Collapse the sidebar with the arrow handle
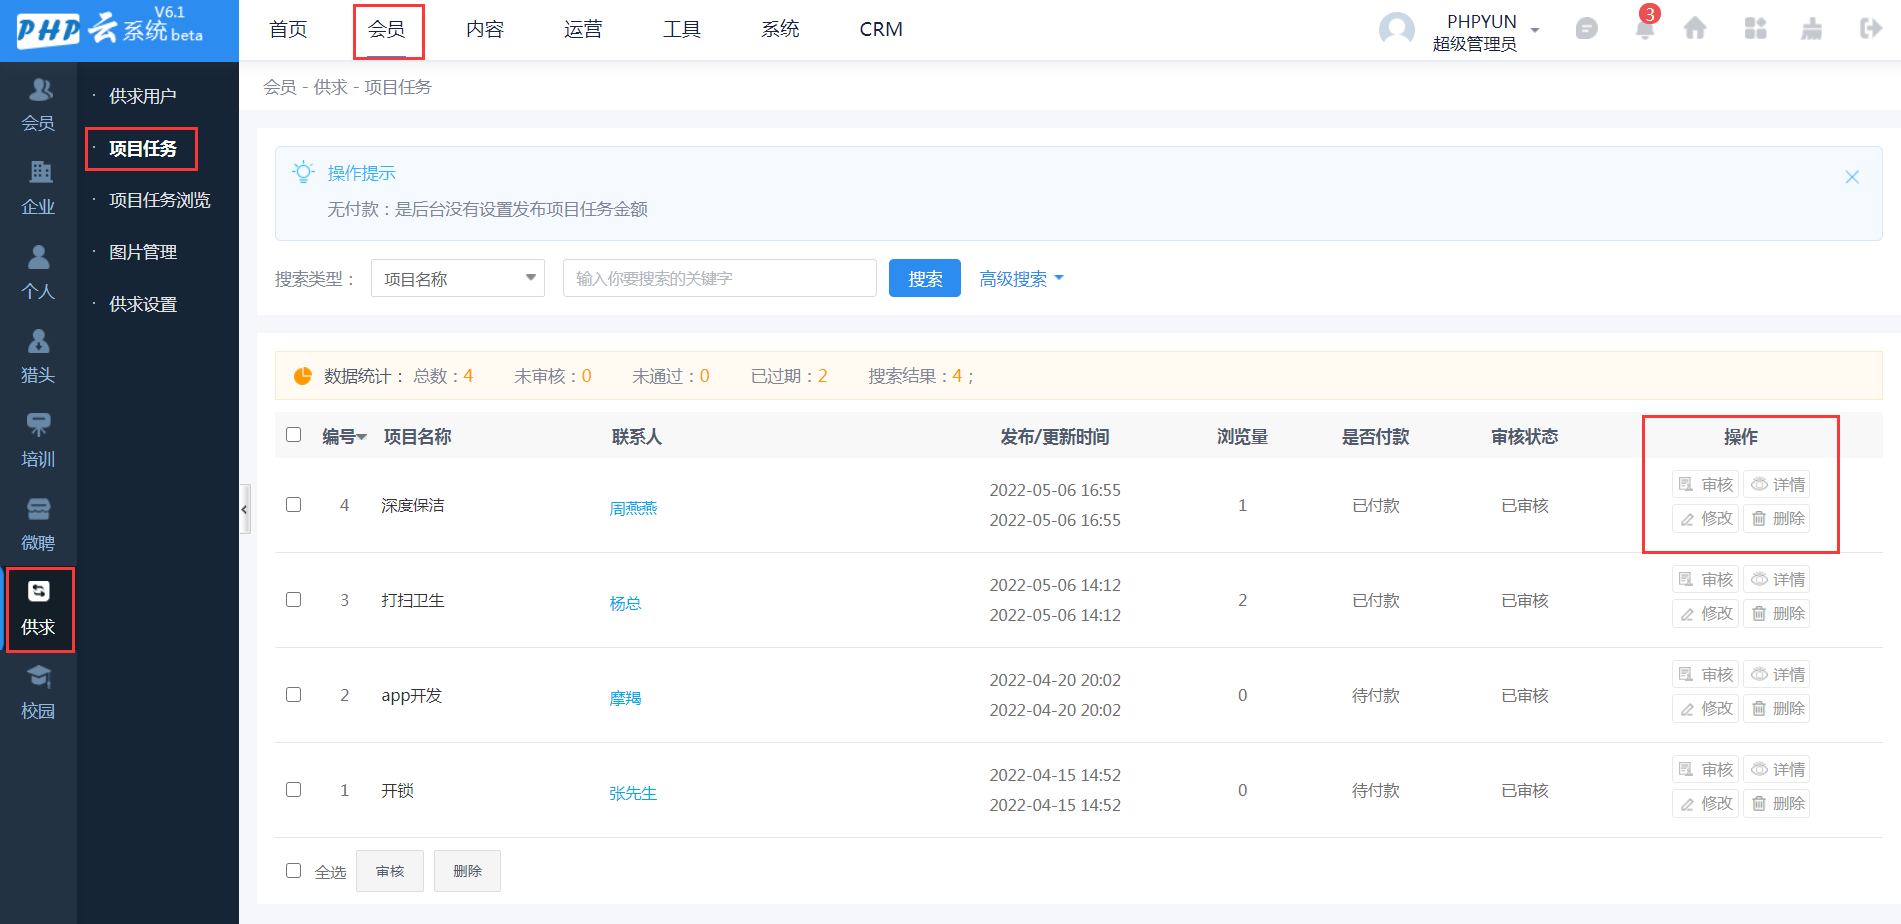 pyautogui.click(x=244, y=509)
